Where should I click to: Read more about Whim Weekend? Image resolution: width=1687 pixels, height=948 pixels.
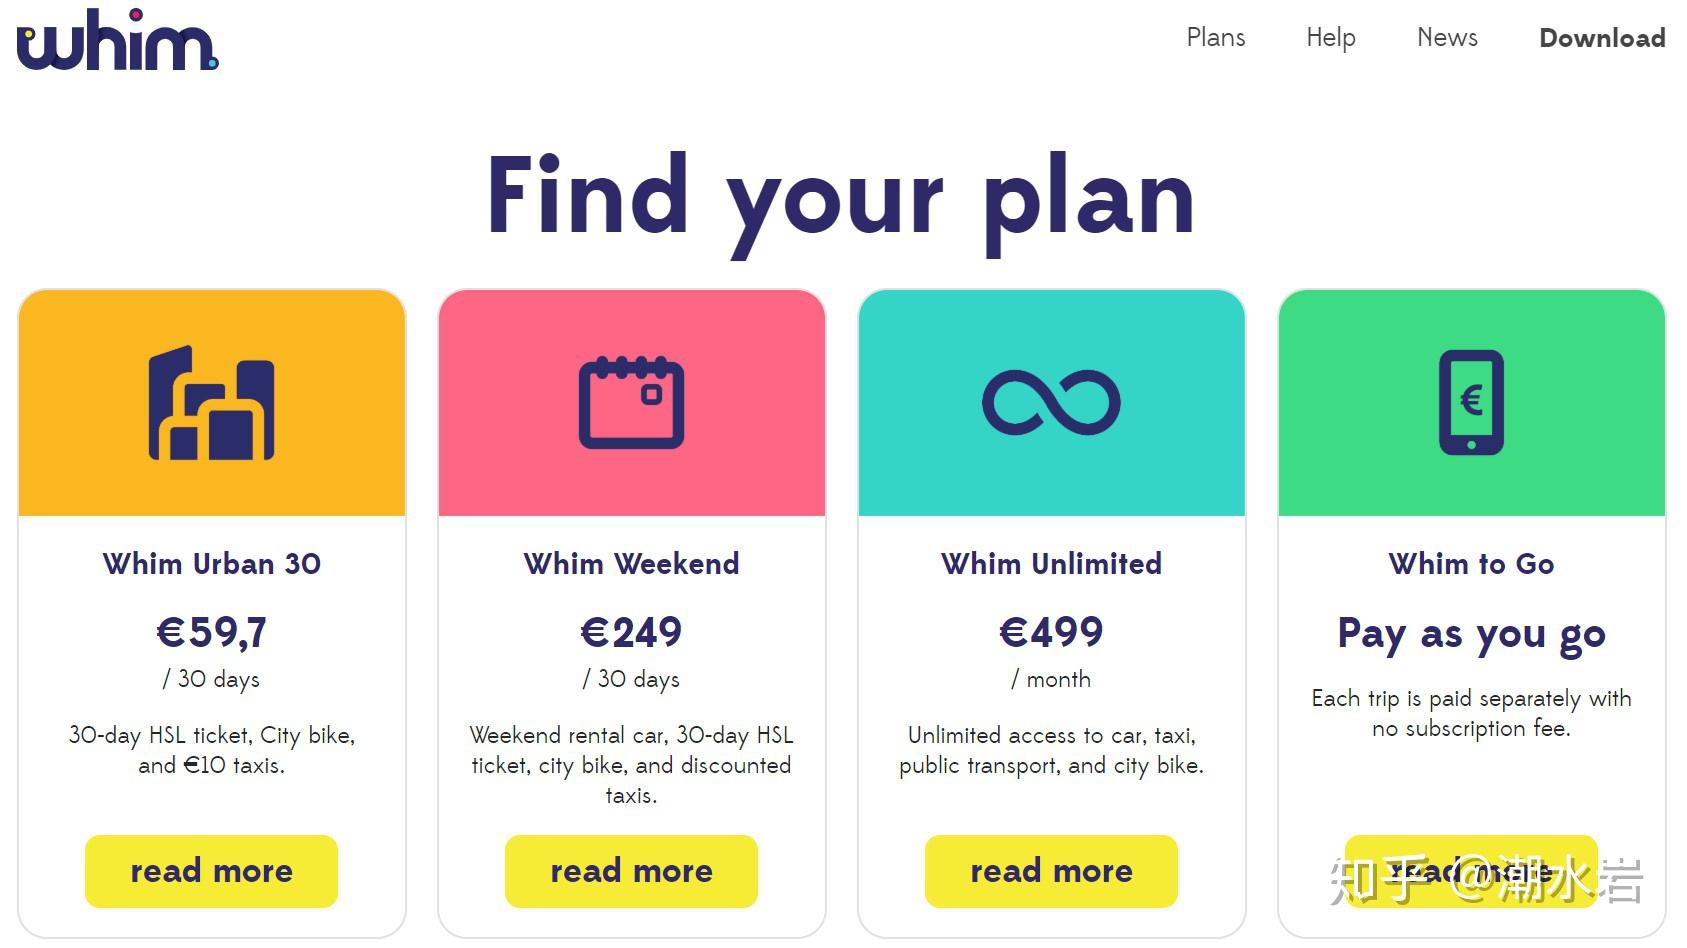[x=631, y=871]
